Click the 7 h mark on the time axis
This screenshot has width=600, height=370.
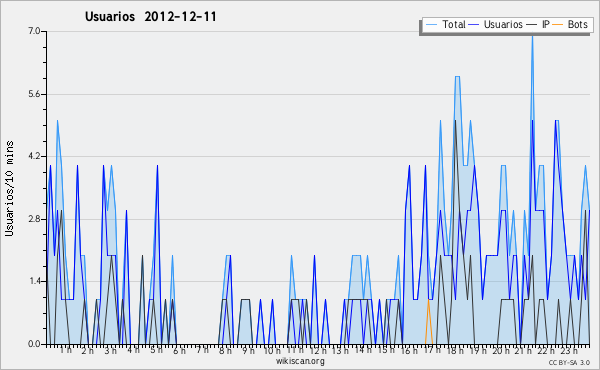[x=202, y=350]
